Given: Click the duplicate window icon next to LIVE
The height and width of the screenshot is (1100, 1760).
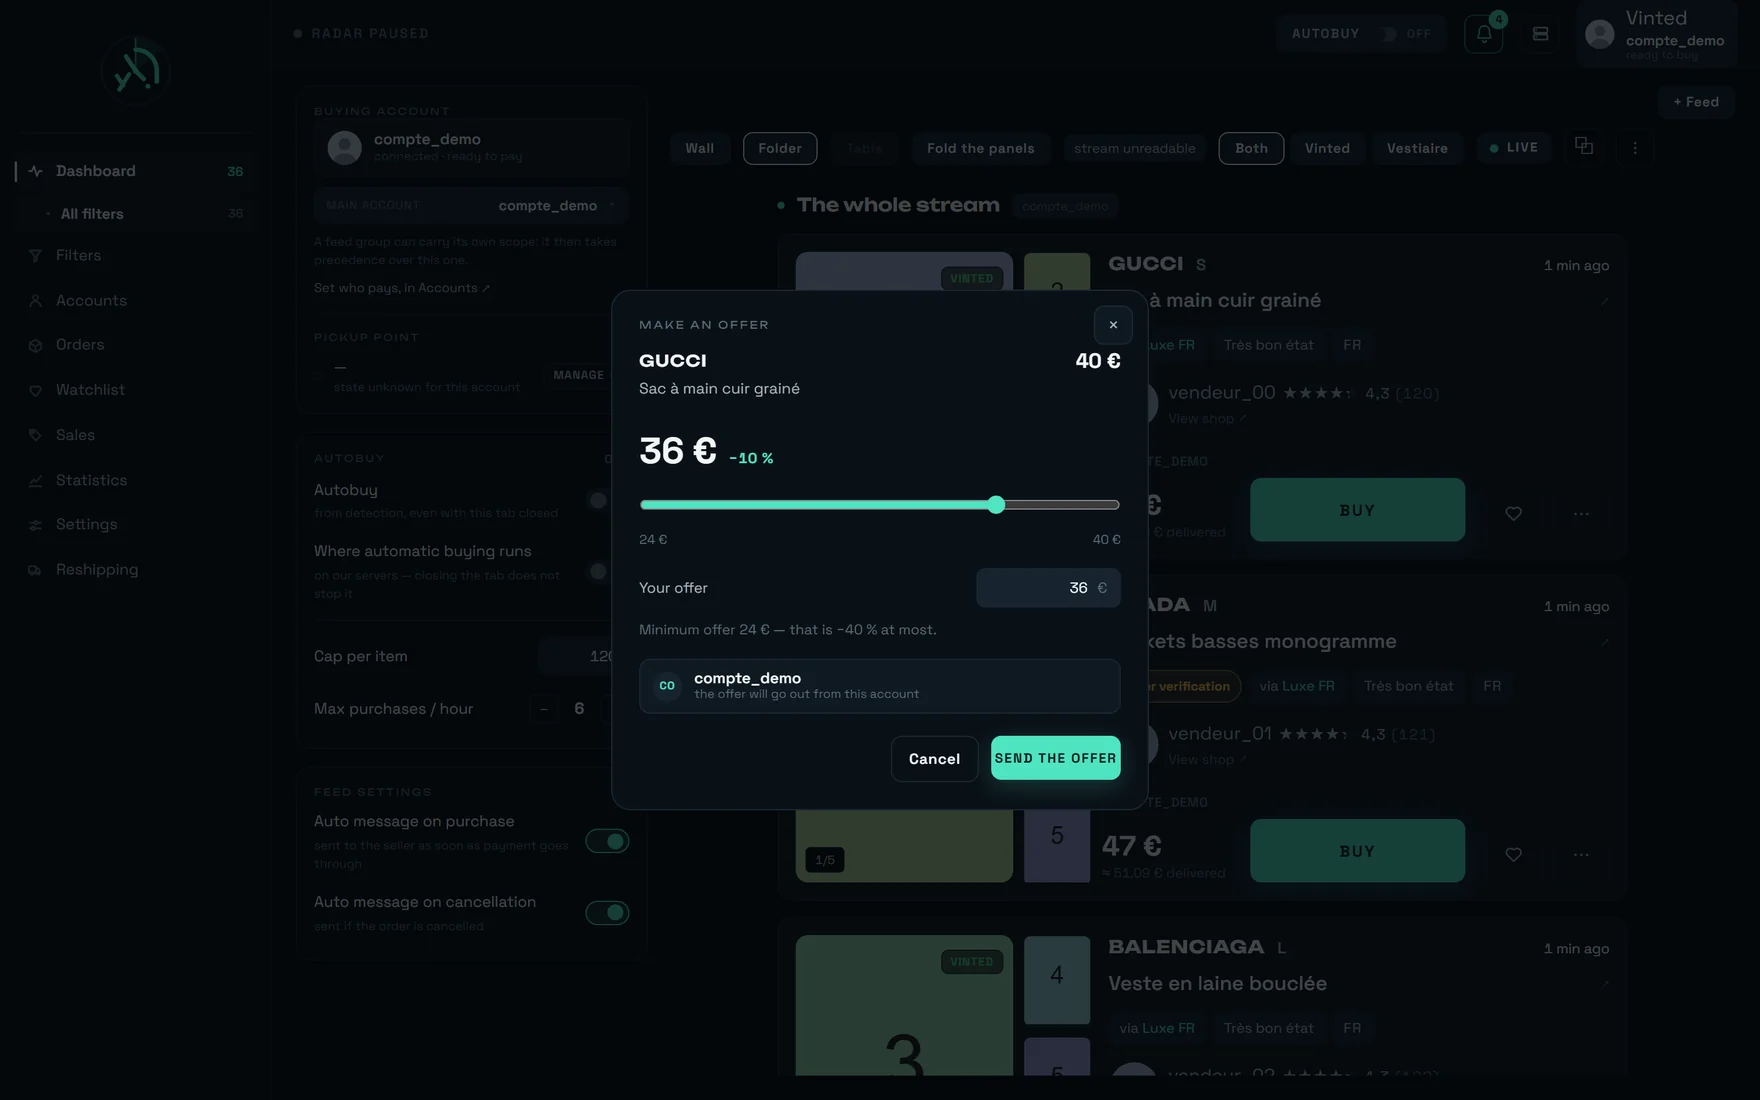Looking at the screenshot, I should point(1584,146).
